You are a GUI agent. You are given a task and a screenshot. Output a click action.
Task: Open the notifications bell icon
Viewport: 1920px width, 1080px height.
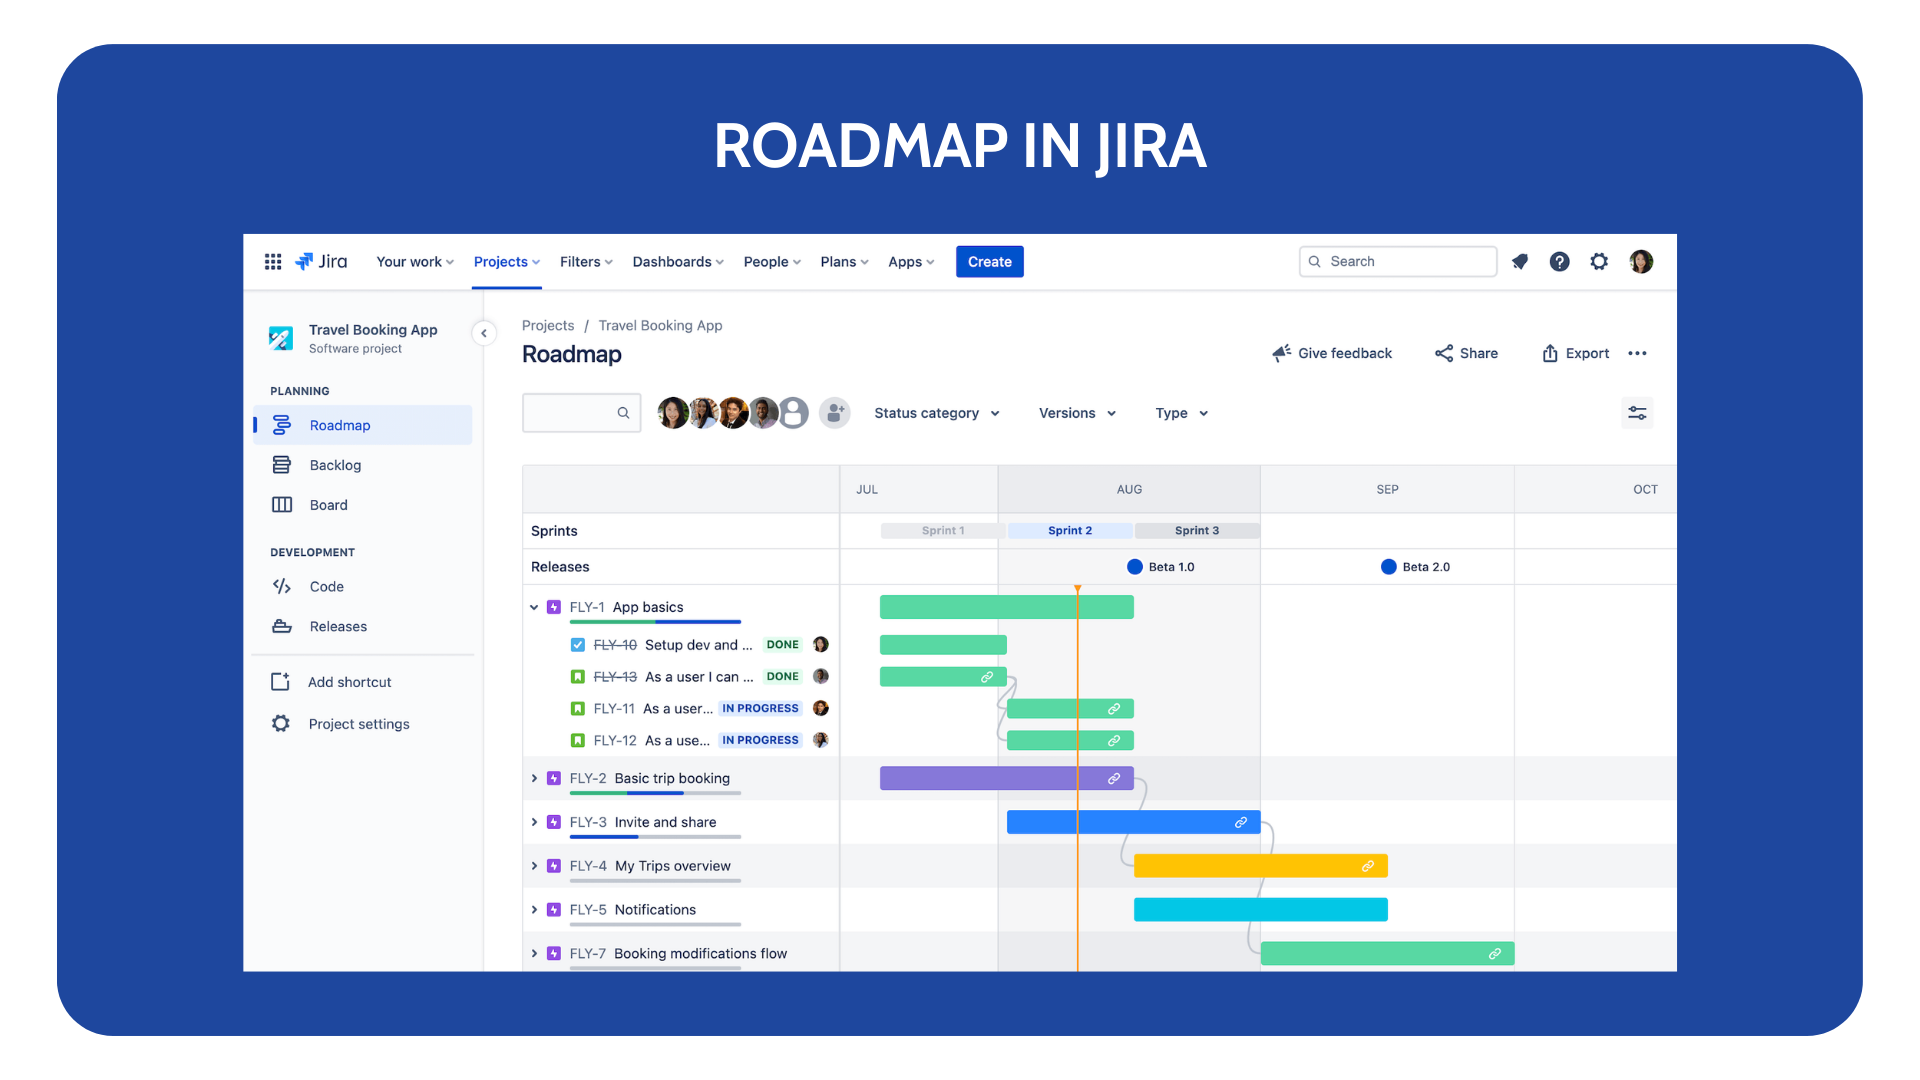[x=1520, y=261]
